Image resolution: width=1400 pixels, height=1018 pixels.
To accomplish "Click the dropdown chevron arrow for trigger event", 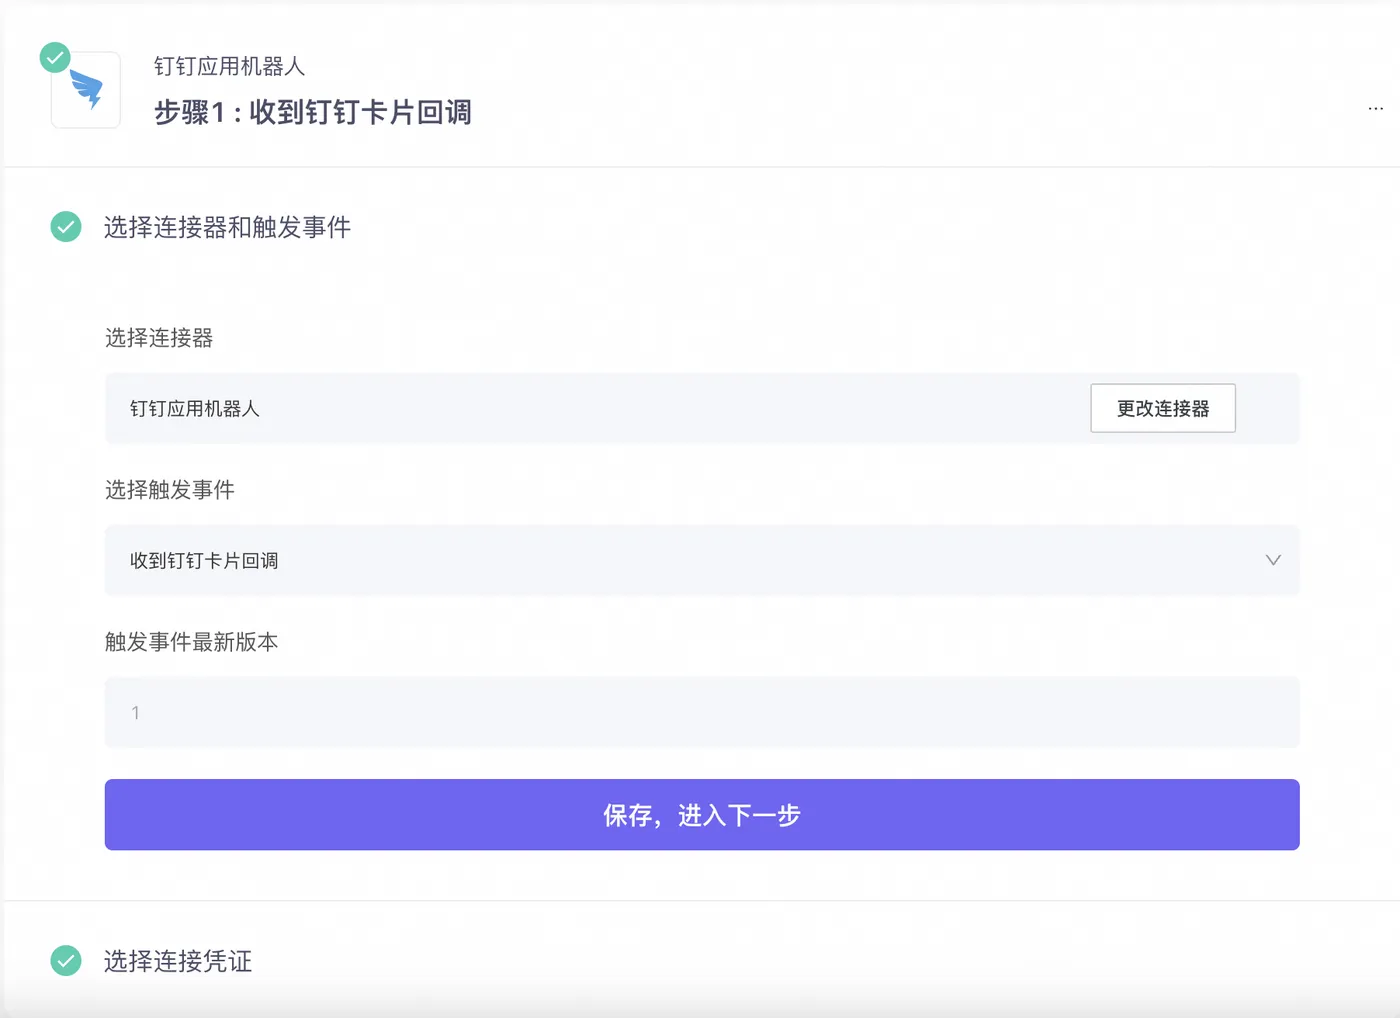I will (x=1273, y=560).
